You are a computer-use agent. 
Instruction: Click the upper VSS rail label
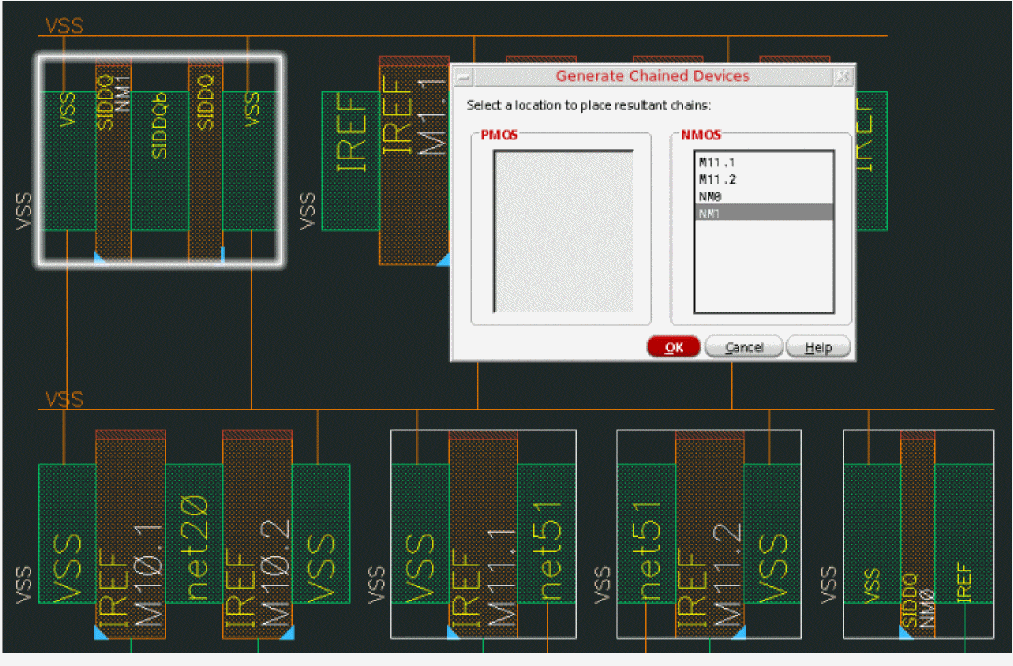(64, 26)
